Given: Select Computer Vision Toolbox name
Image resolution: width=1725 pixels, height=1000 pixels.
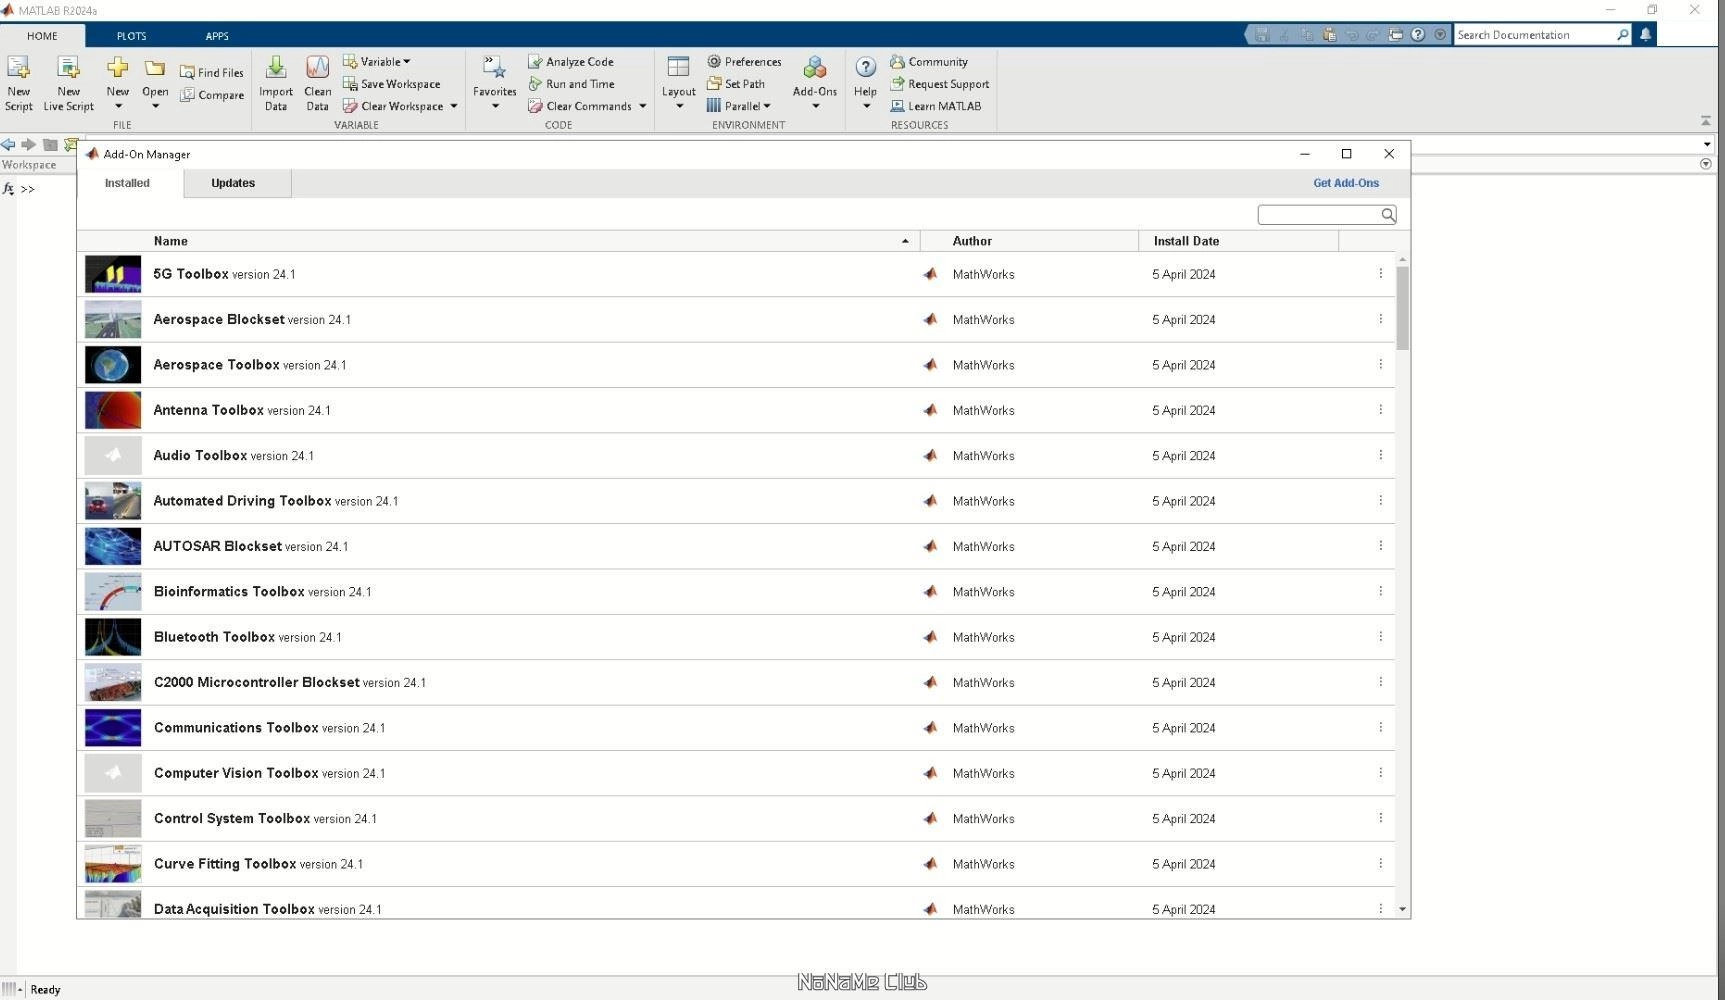Looking at the screenshot, I should tap(236, 773).
